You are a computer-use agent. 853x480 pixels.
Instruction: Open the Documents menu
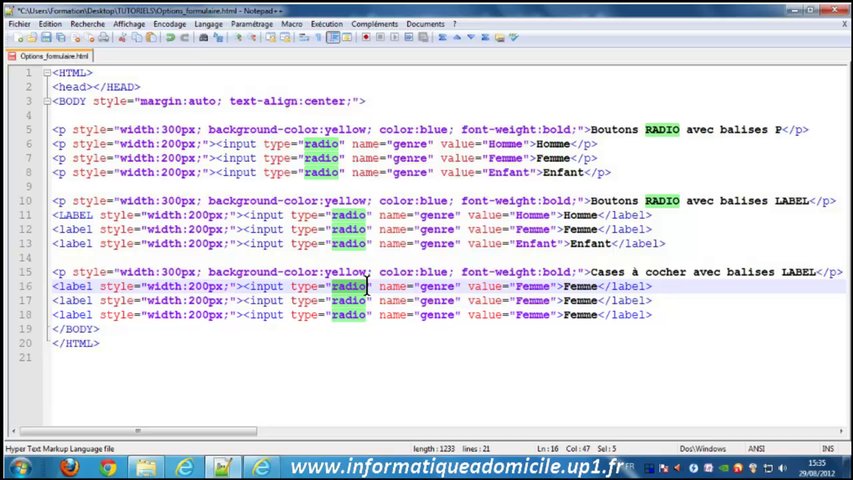point(425,24)
